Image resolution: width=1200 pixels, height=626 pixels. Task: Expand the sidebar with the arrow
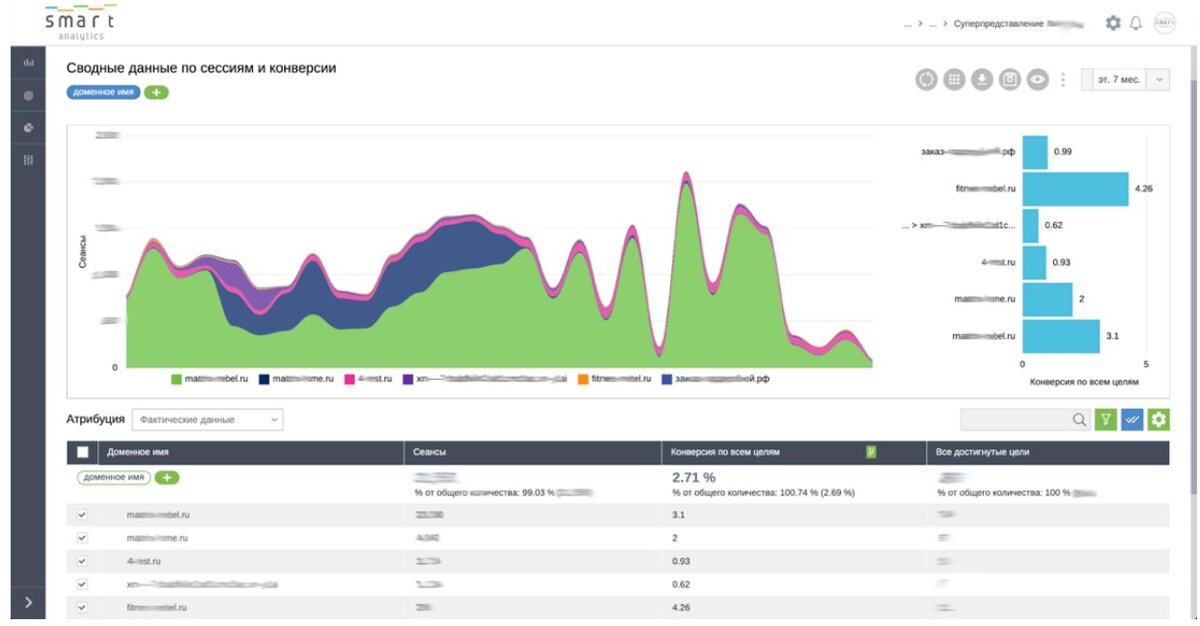(x=28, y=602)
